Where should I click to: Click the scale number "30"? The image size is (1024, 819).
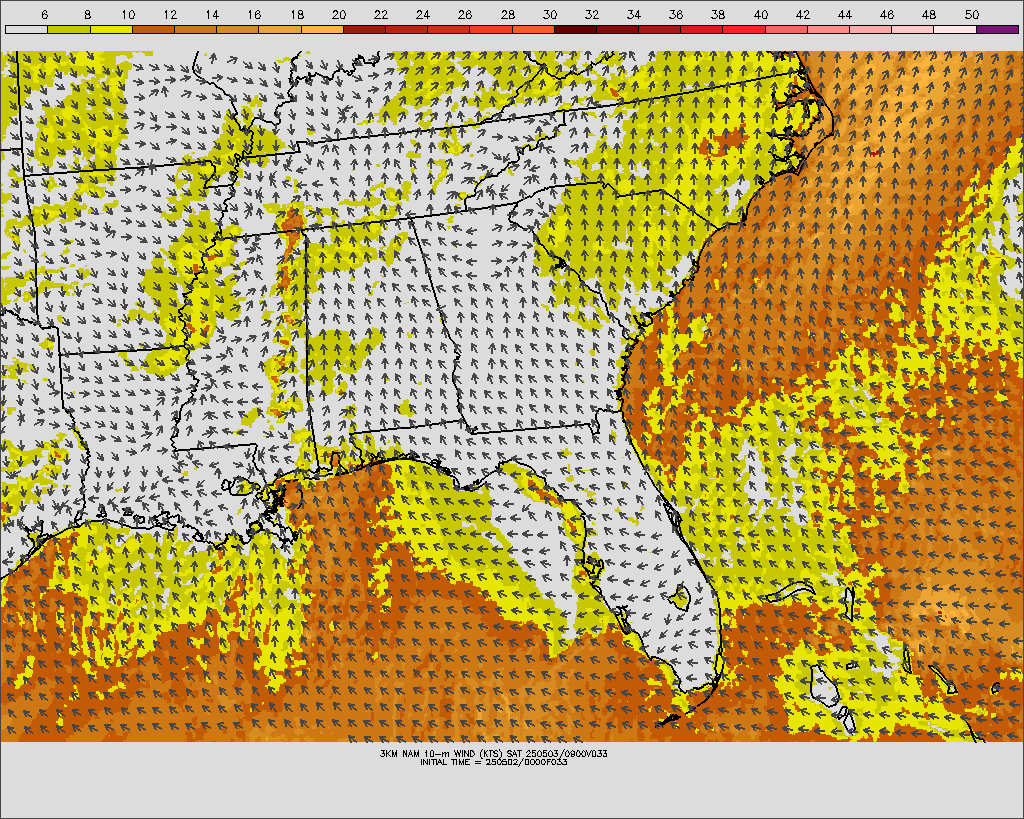pos(550,14)
